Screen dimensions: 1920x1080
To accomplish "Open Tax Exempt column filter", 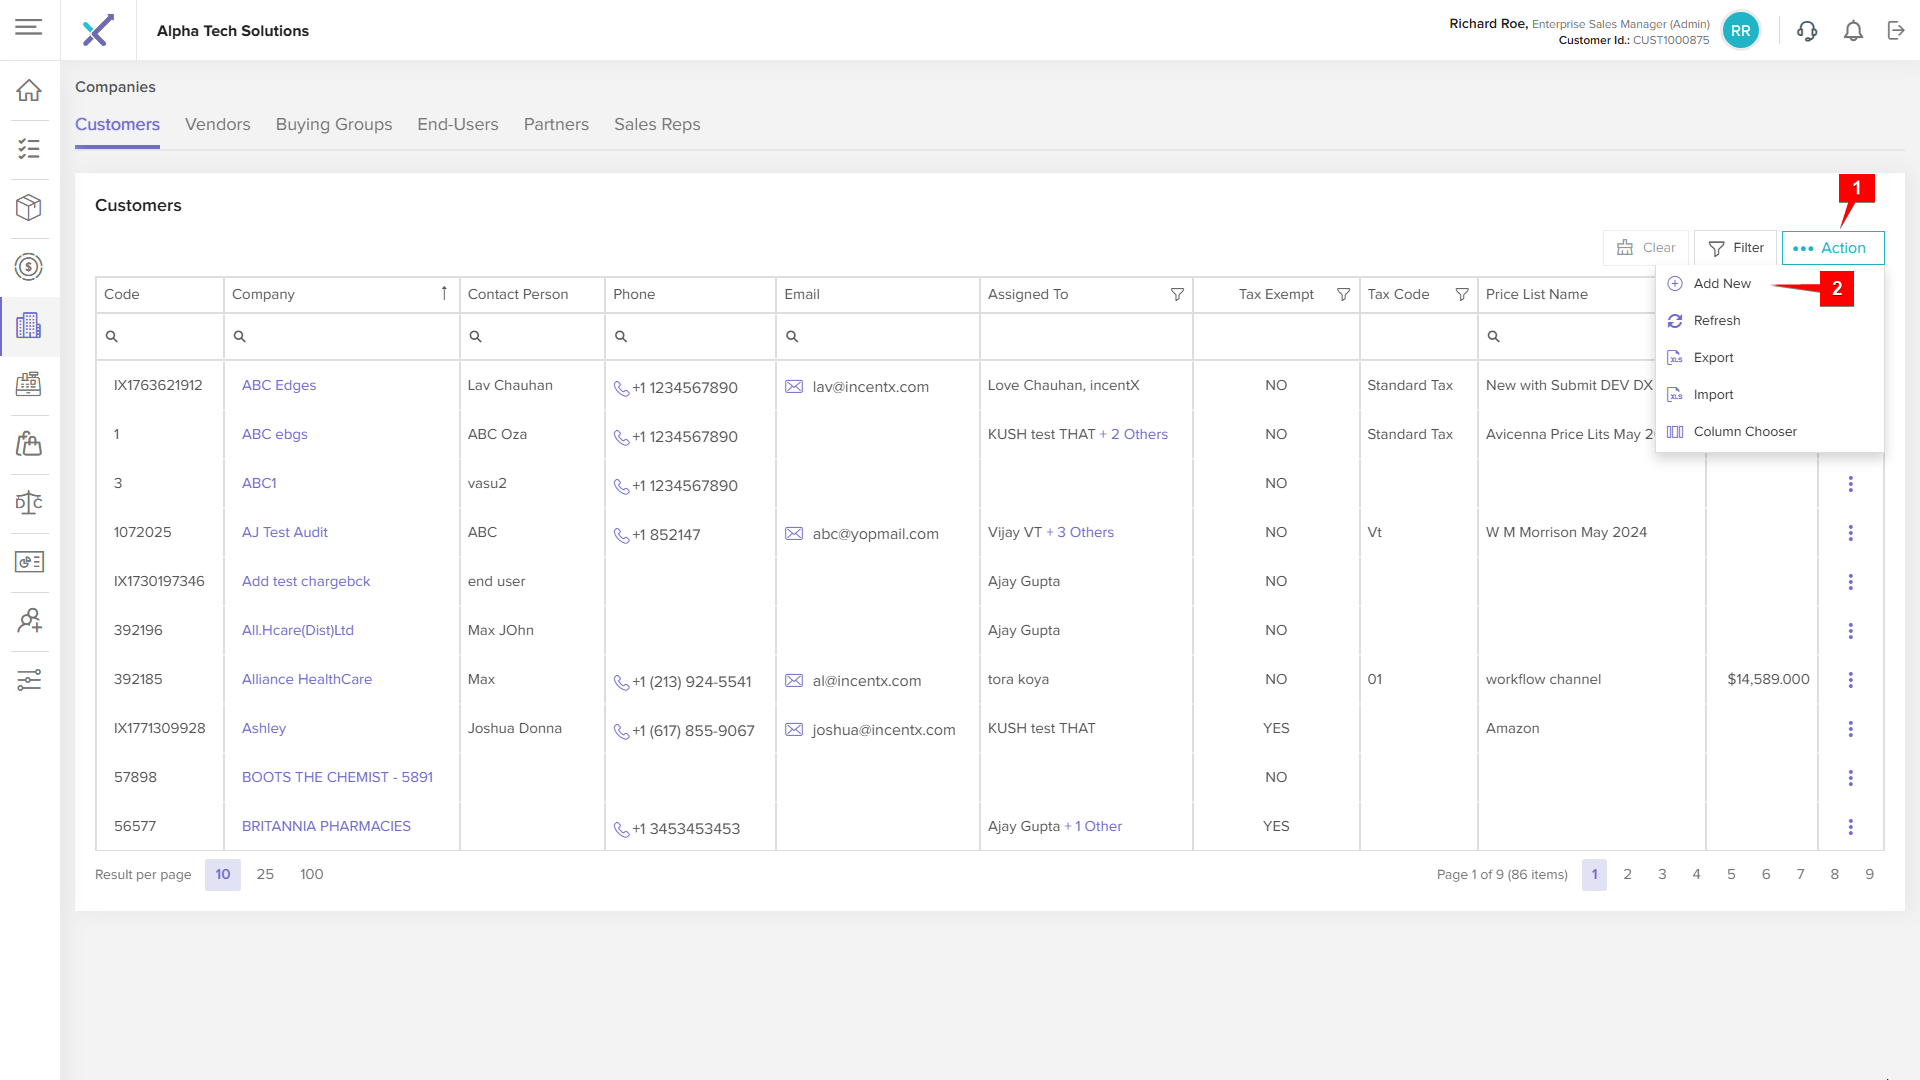I will pyautogui.click(x=1343, y=294).
